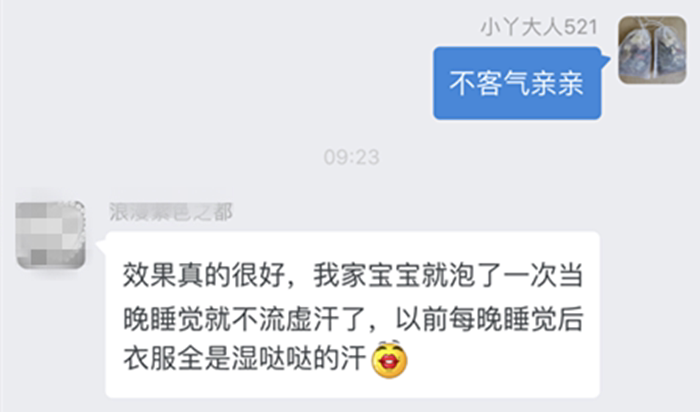Select the blue 不客气亲亲 message bubble
The image size is (700, 412).
point(517,83)
